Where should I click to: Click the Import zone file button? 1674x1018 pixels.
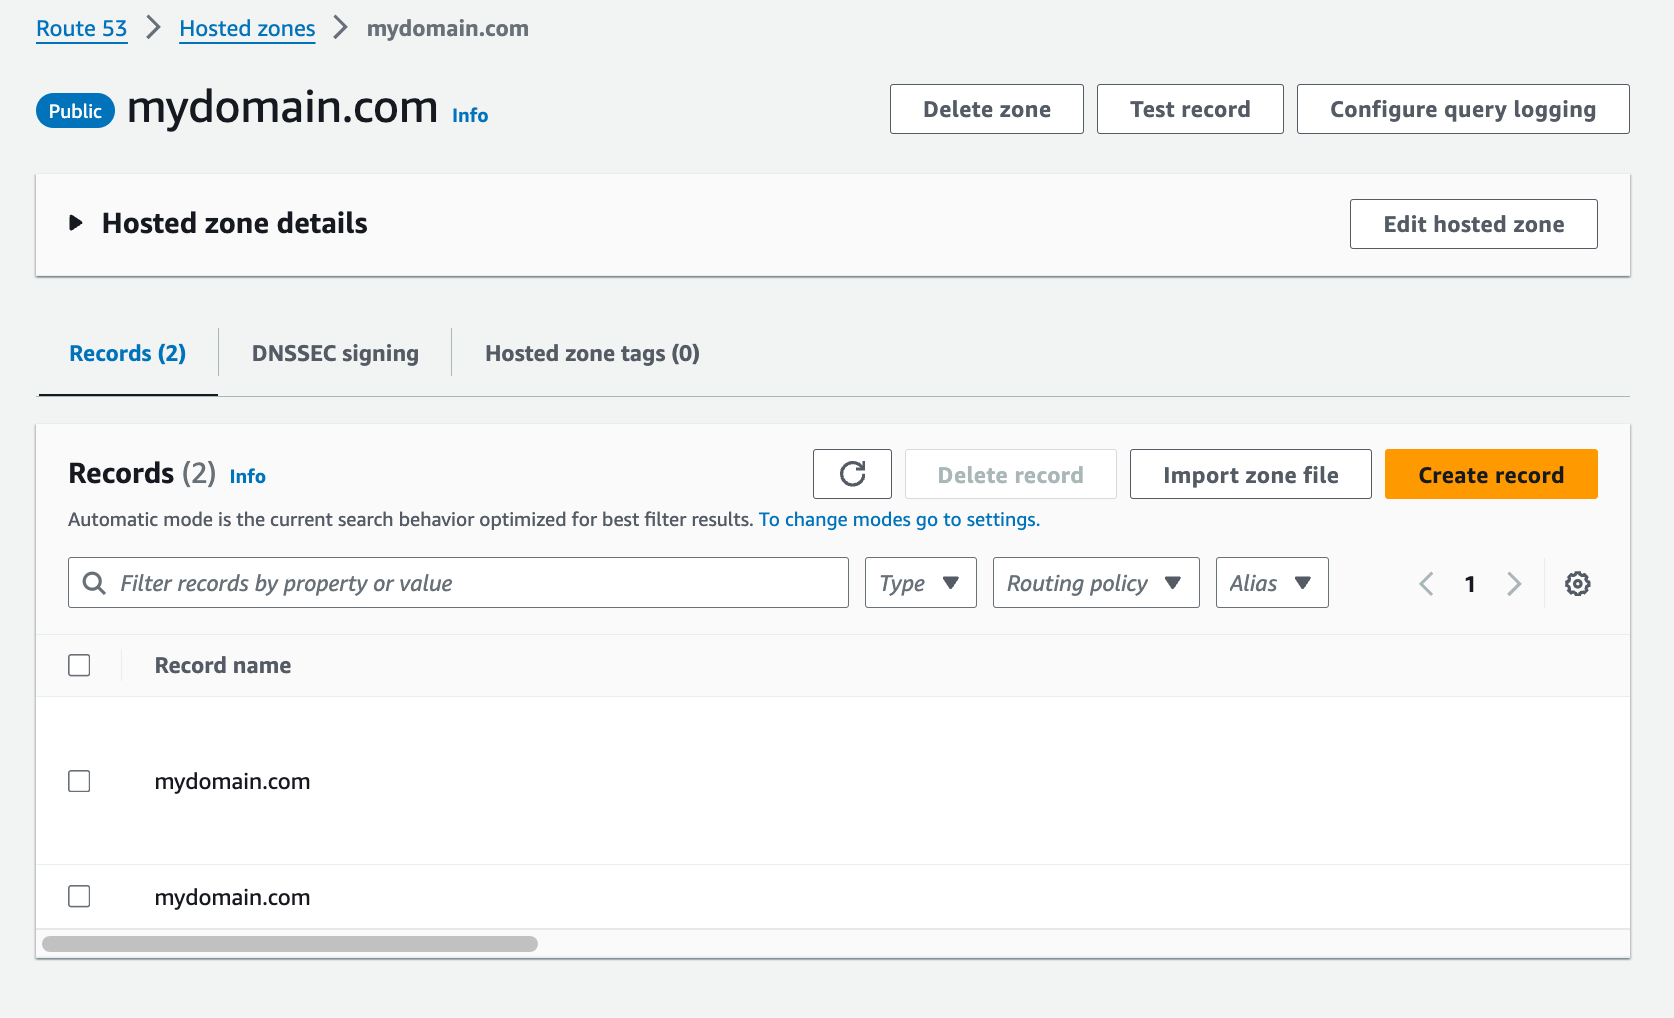[1250, 475]
